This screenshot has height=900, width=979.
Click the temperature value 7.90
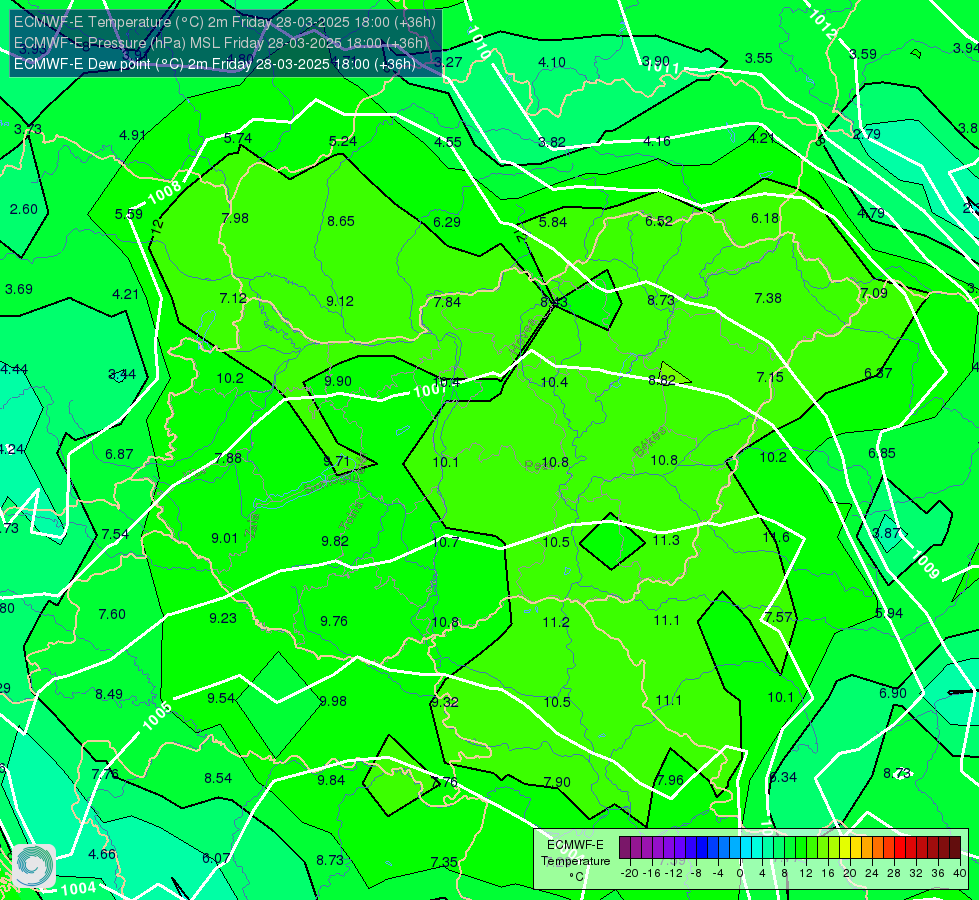[556, 782]
